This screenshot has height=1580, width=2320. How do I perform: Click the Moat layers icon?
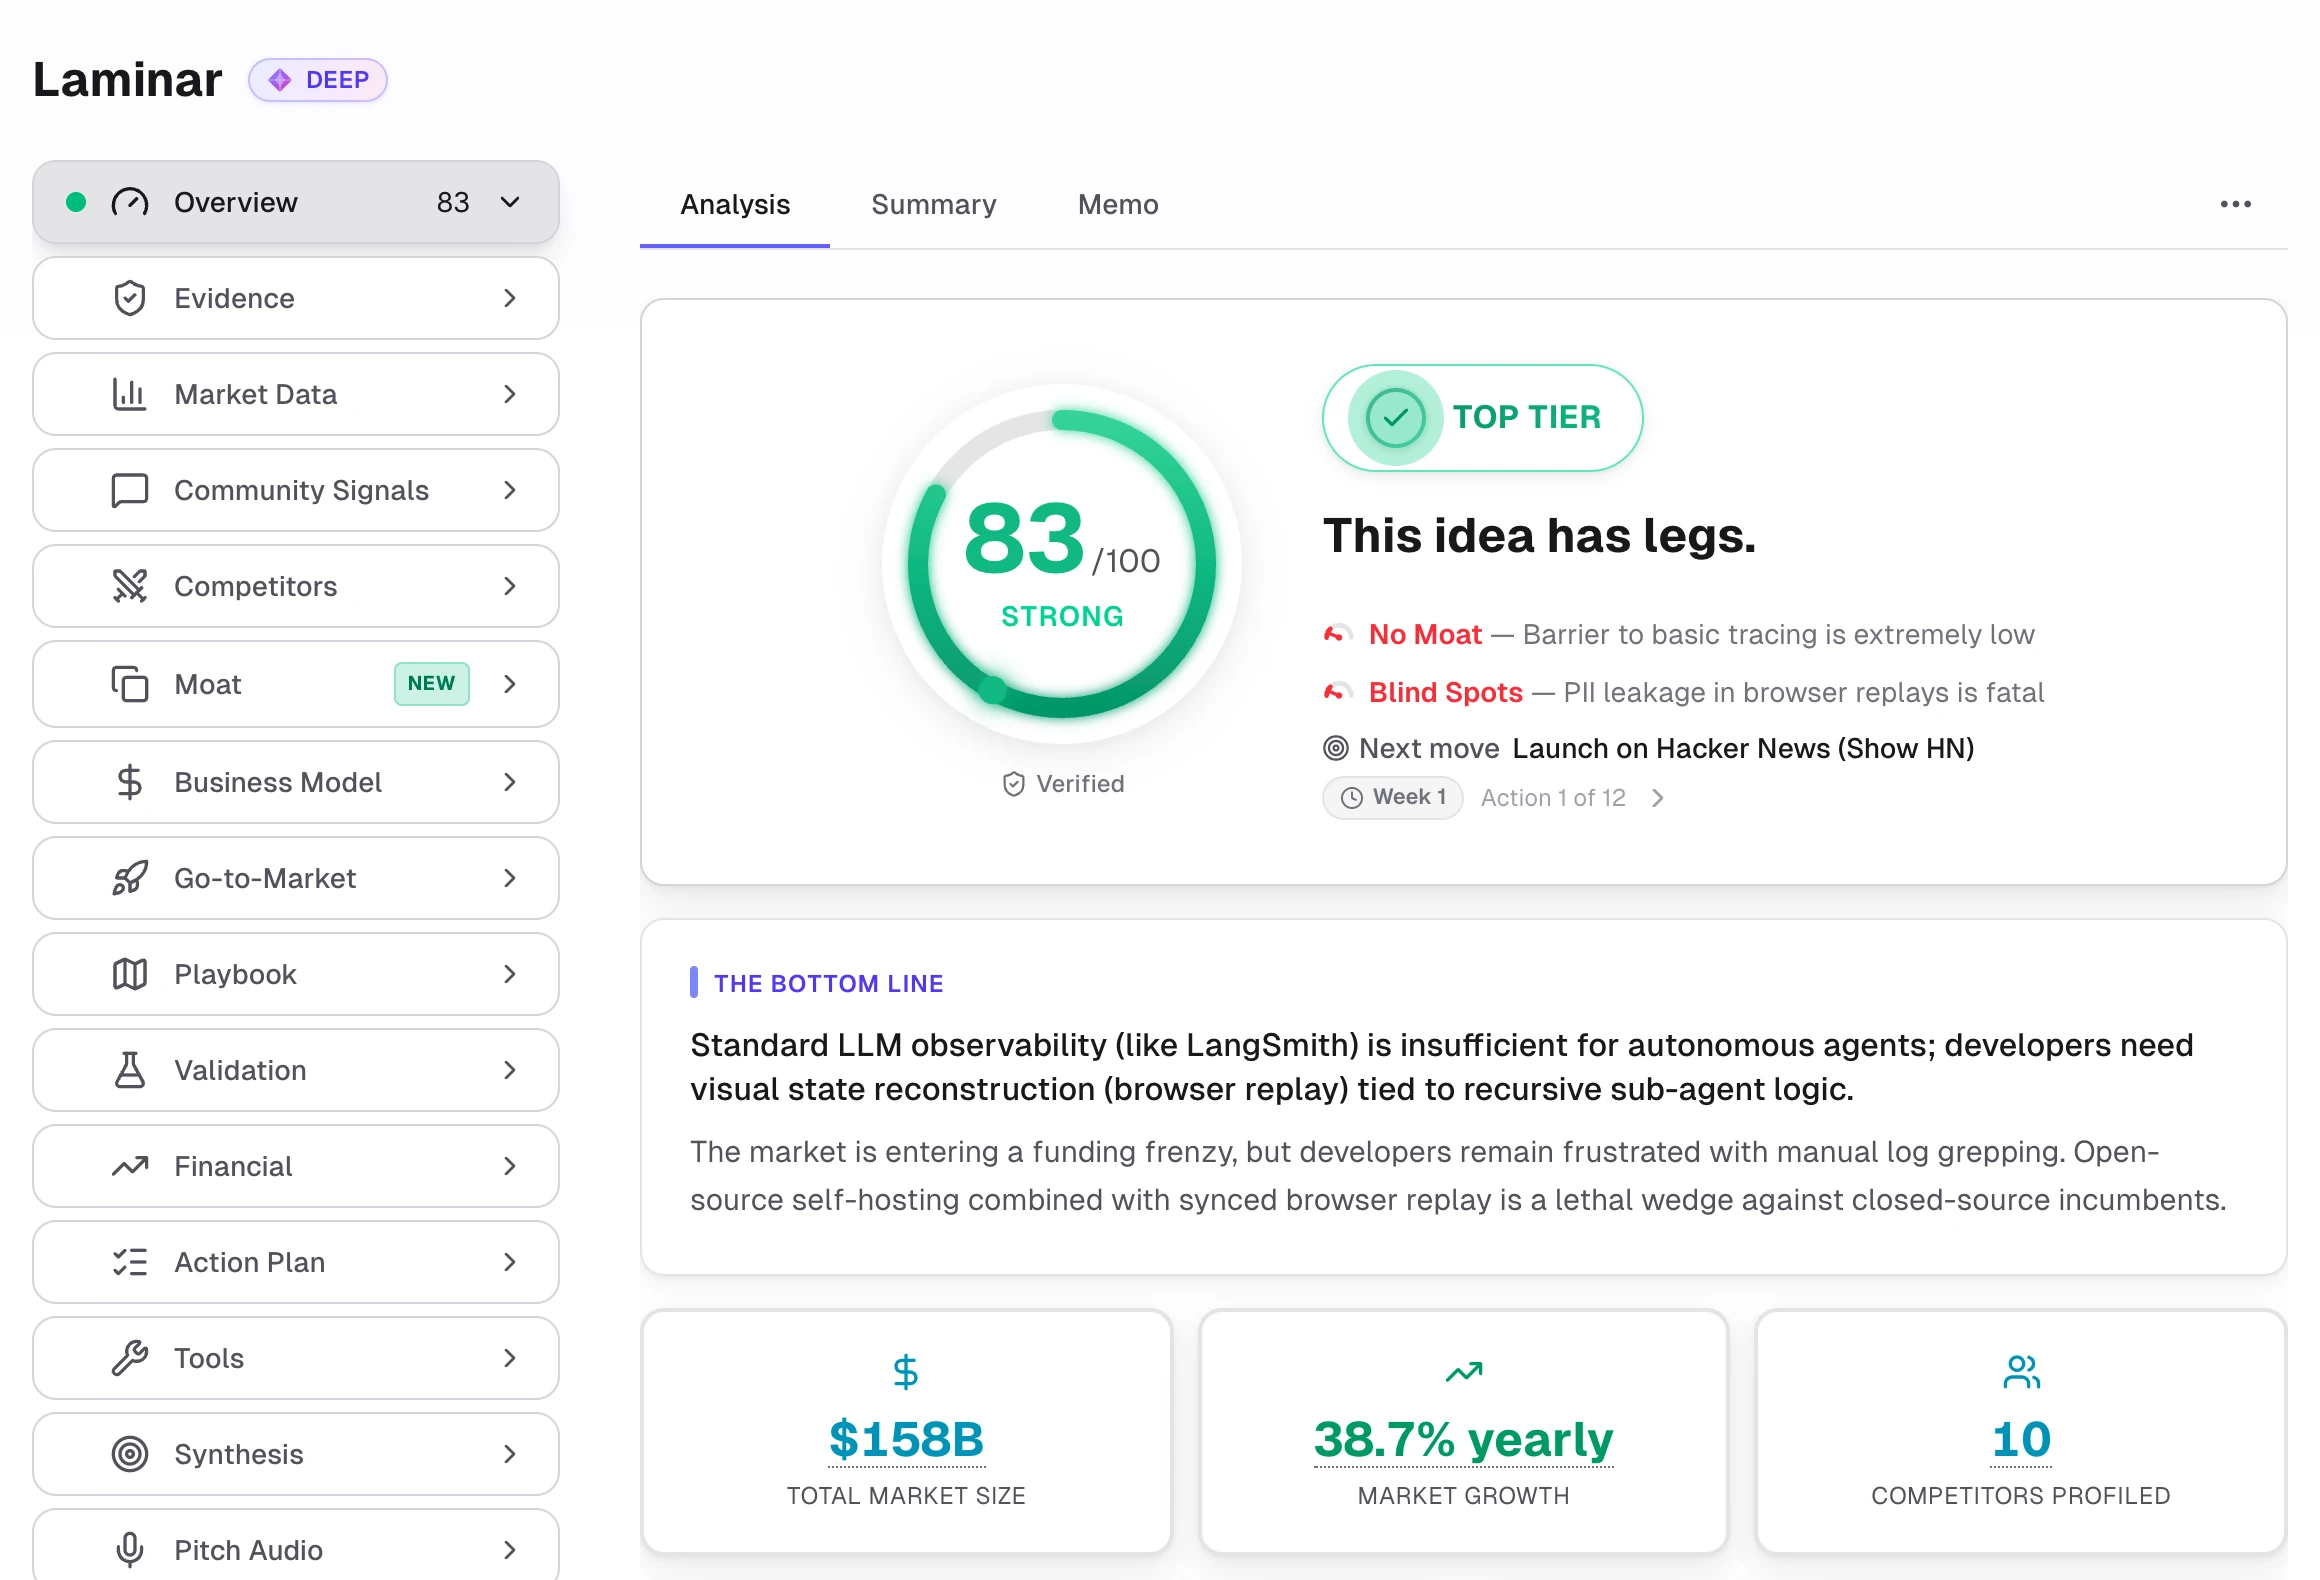coord(130,684)
